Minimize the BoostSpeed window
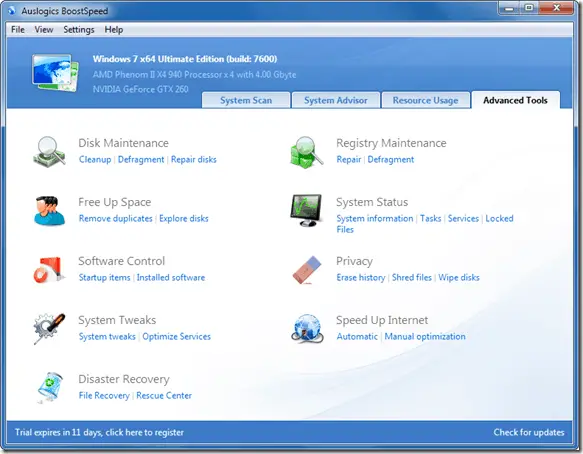This screenshot has height=454, width=583. tap(509, 8)
